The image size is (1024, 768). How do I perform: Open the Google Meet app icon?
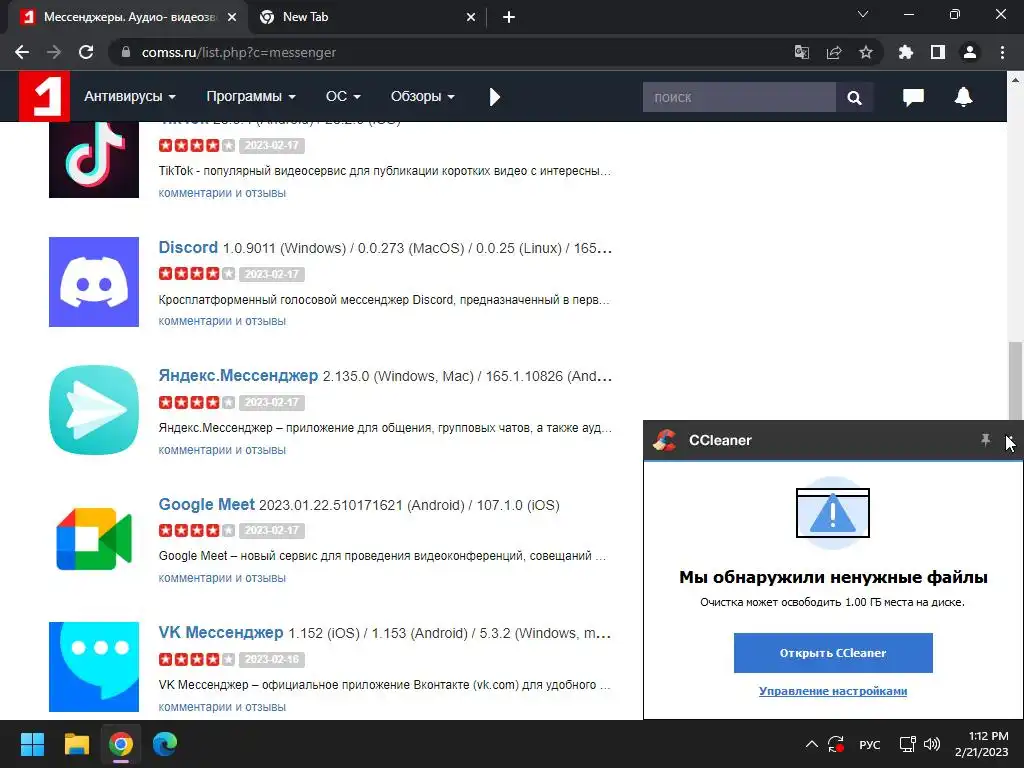[x=93, y=539]
